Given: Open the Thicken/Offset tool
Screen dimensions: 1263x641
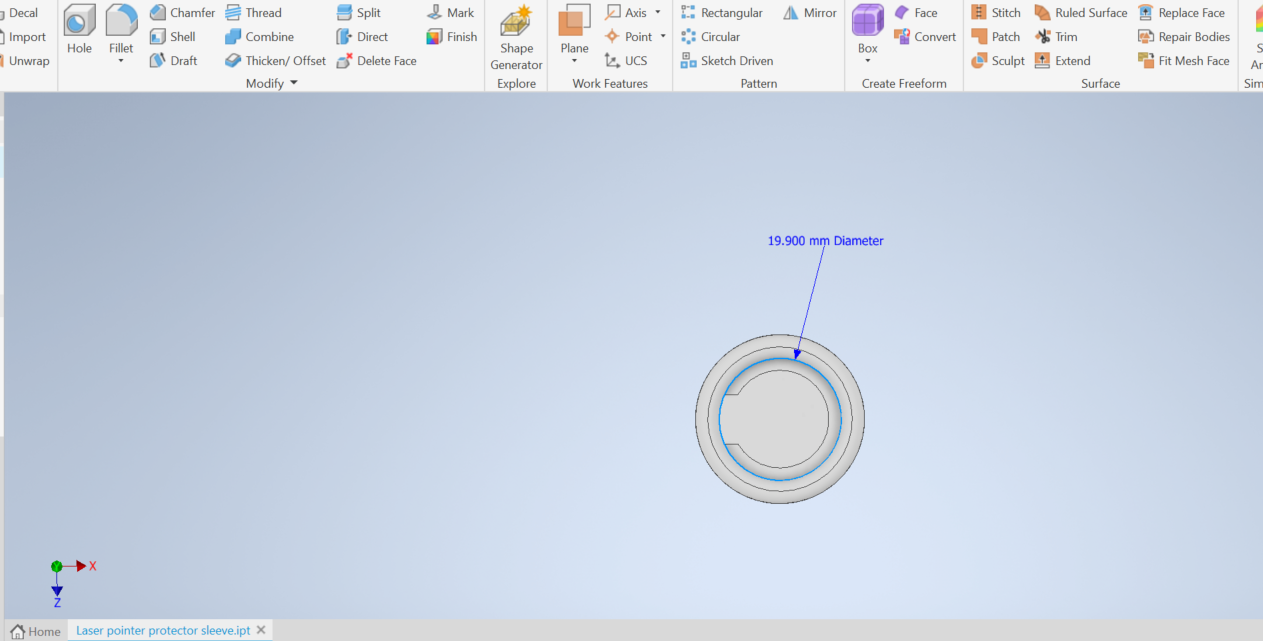Looking at the screenshot, I should (x=275, y=61).
